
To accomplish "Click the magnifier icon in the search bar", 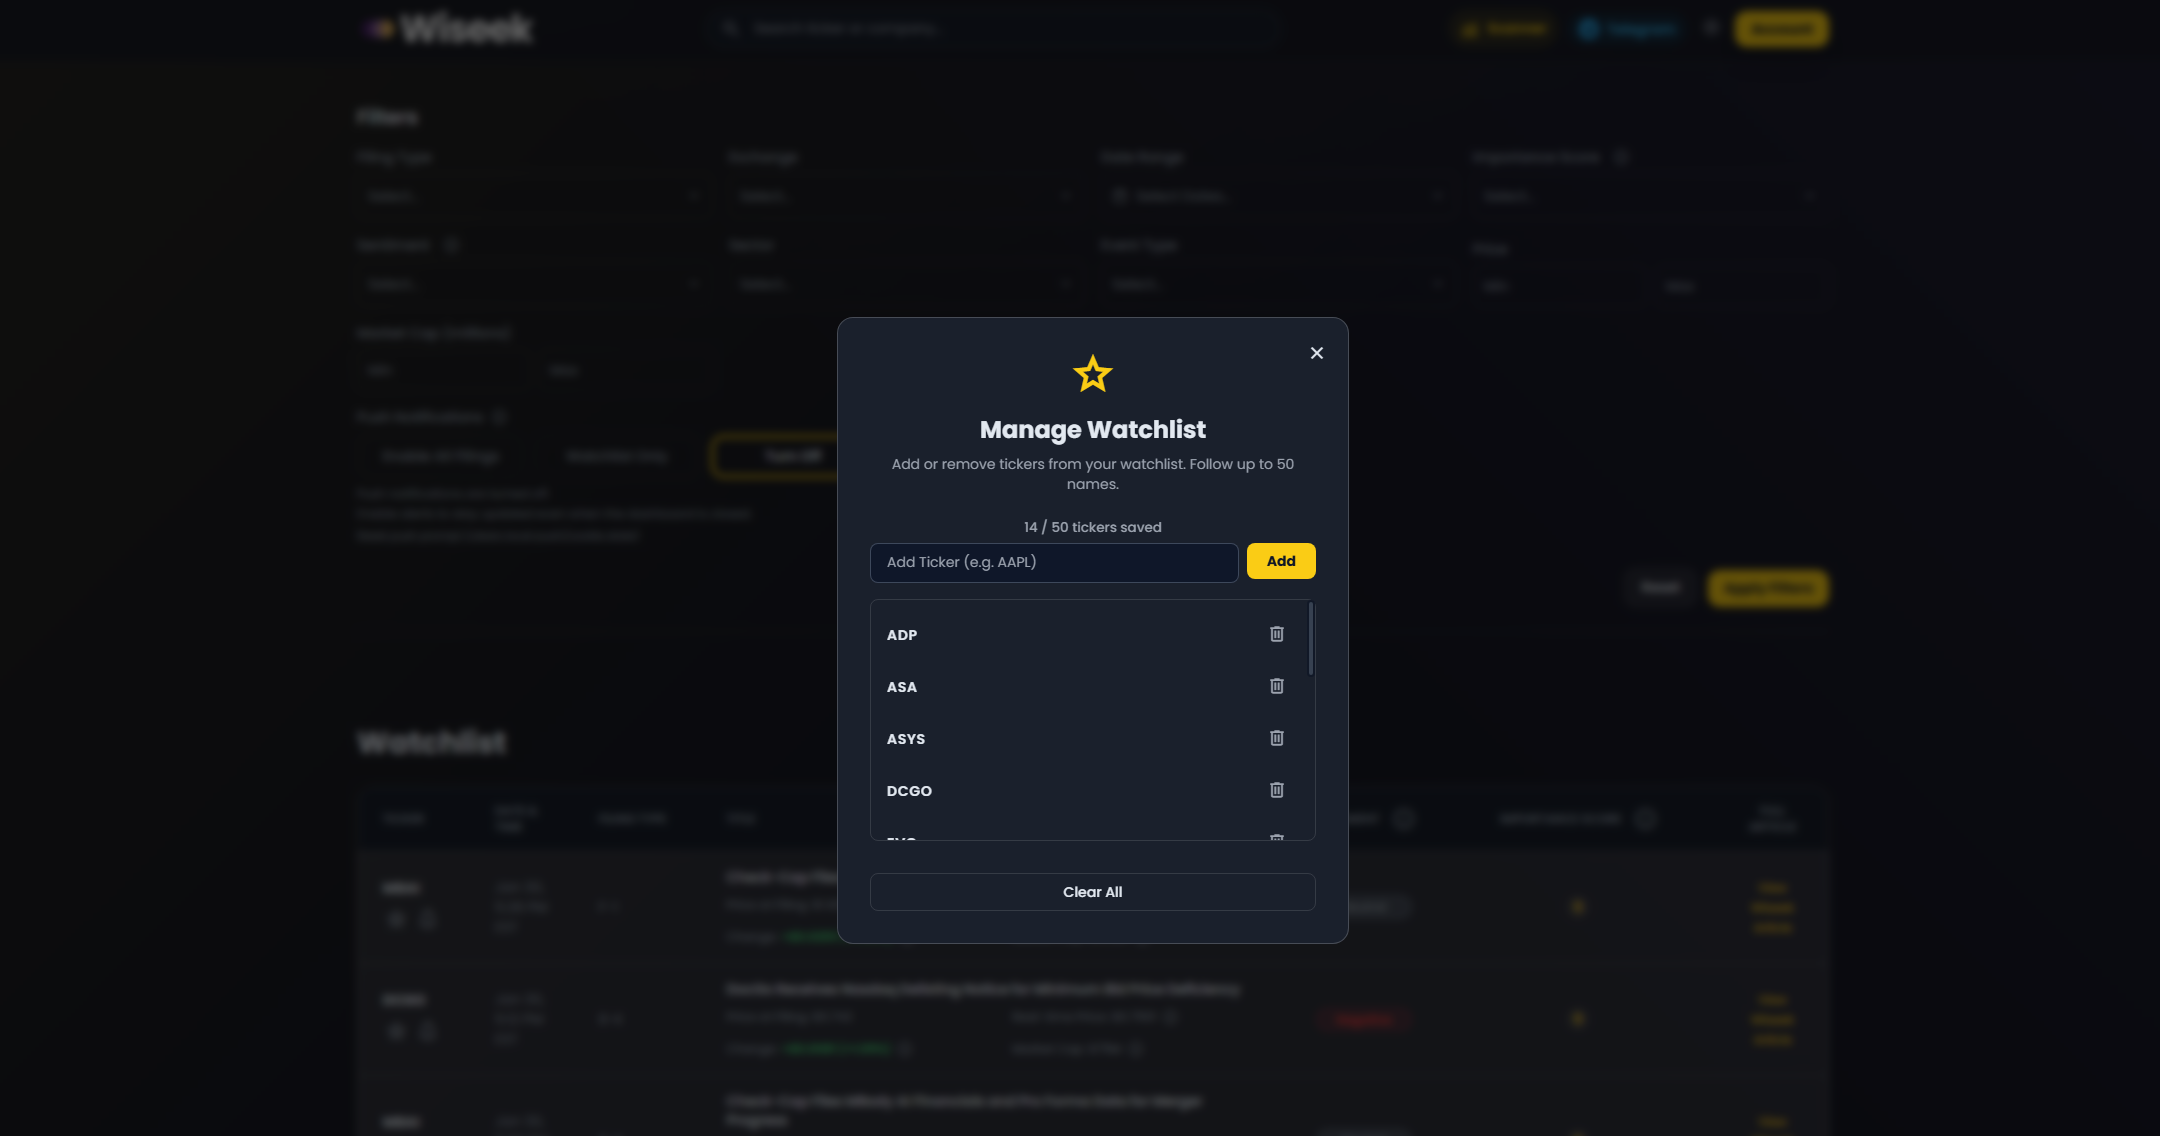I will click(731, 27).
